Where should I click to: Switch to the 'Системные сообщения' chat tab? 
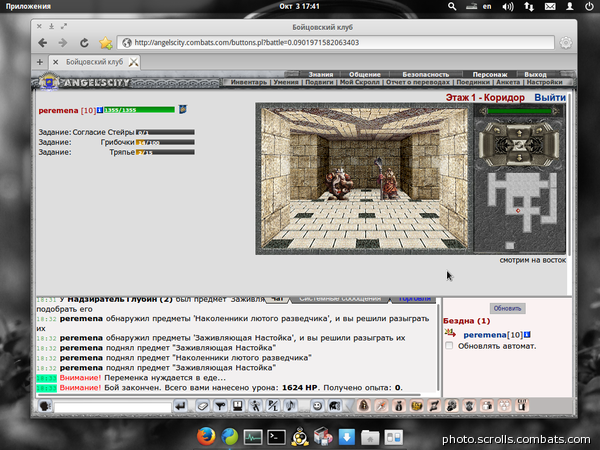(340, 298)
